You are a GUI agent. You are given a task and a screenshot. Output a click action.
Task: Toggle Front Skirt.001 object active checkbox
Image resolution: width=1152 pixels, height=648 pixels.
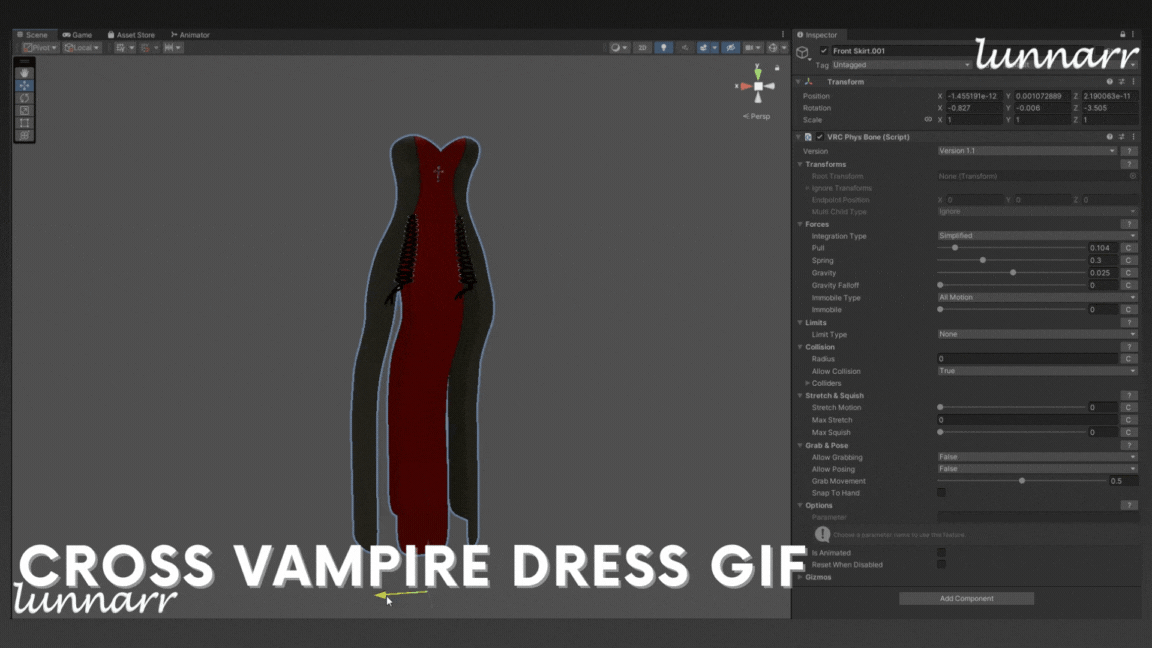(x=823, y=51)
